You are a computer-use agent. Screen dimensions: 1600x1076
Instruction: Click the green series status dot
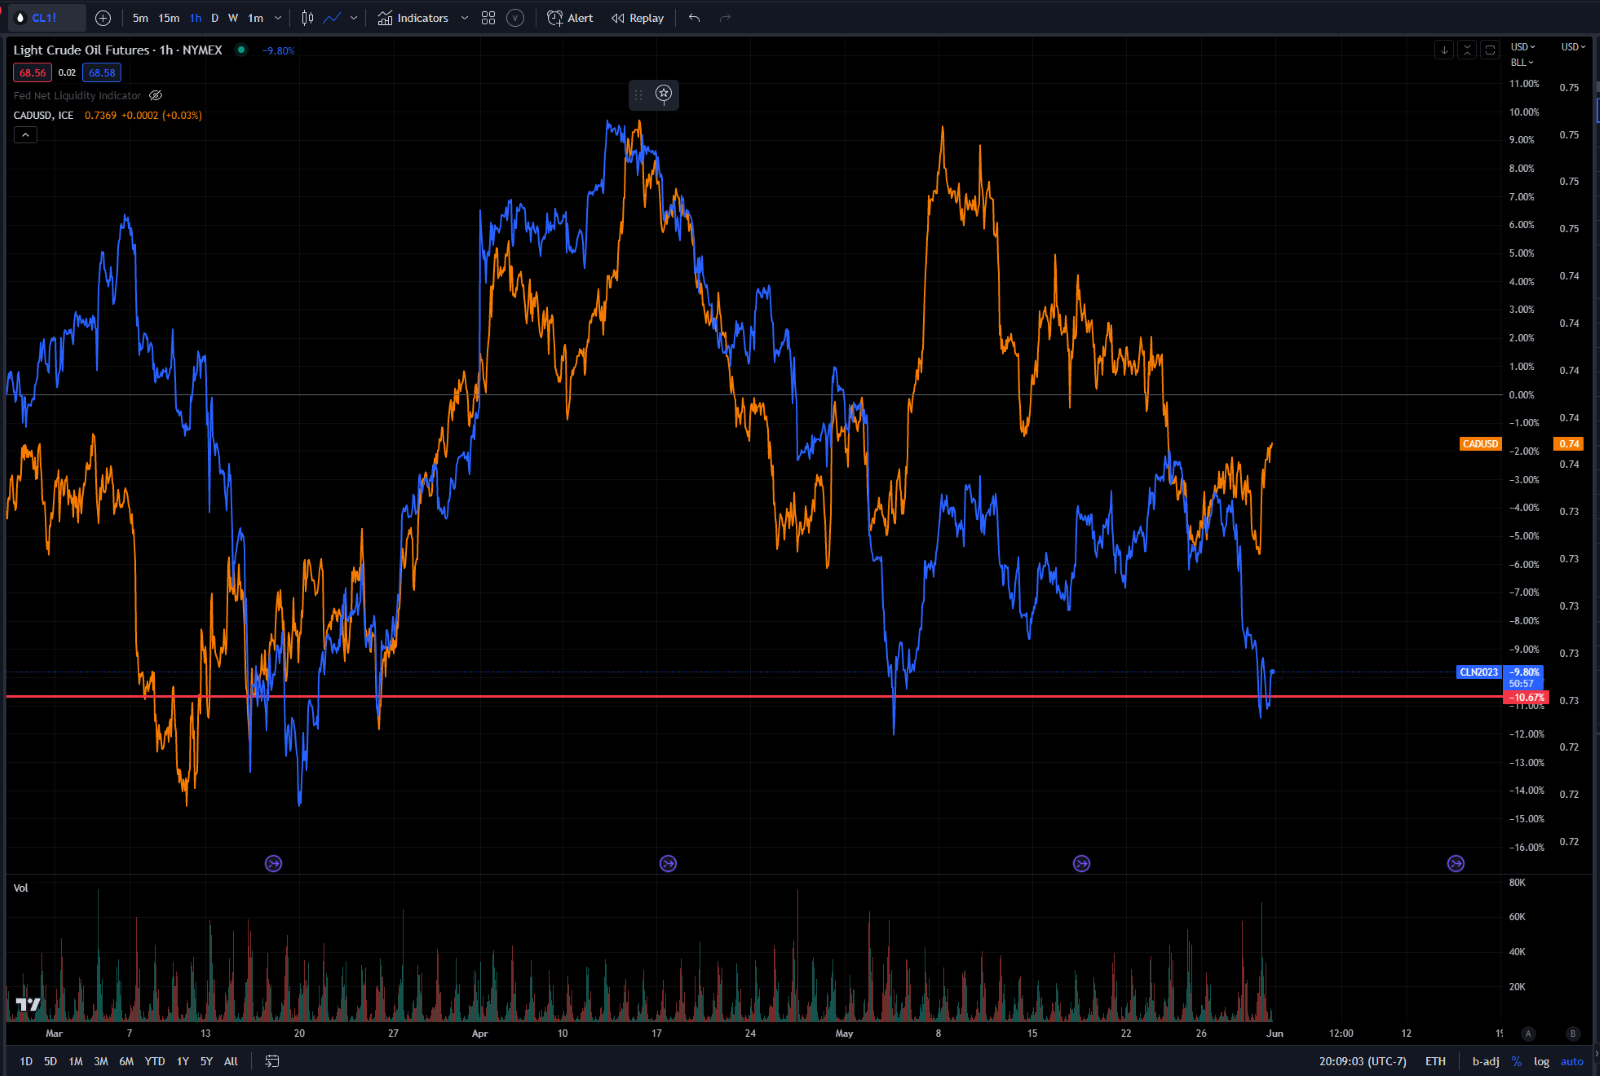[240, 50]
